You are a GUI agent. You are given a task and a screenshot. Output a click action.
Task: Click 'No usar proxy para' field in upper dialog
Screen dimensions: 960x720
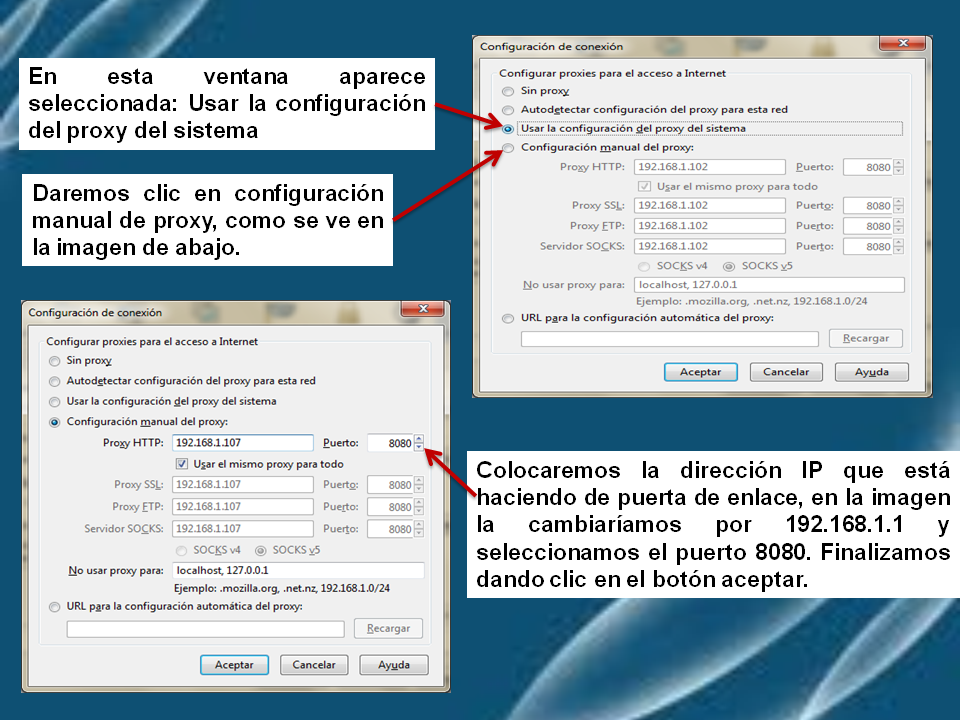[x=769, y=285]
